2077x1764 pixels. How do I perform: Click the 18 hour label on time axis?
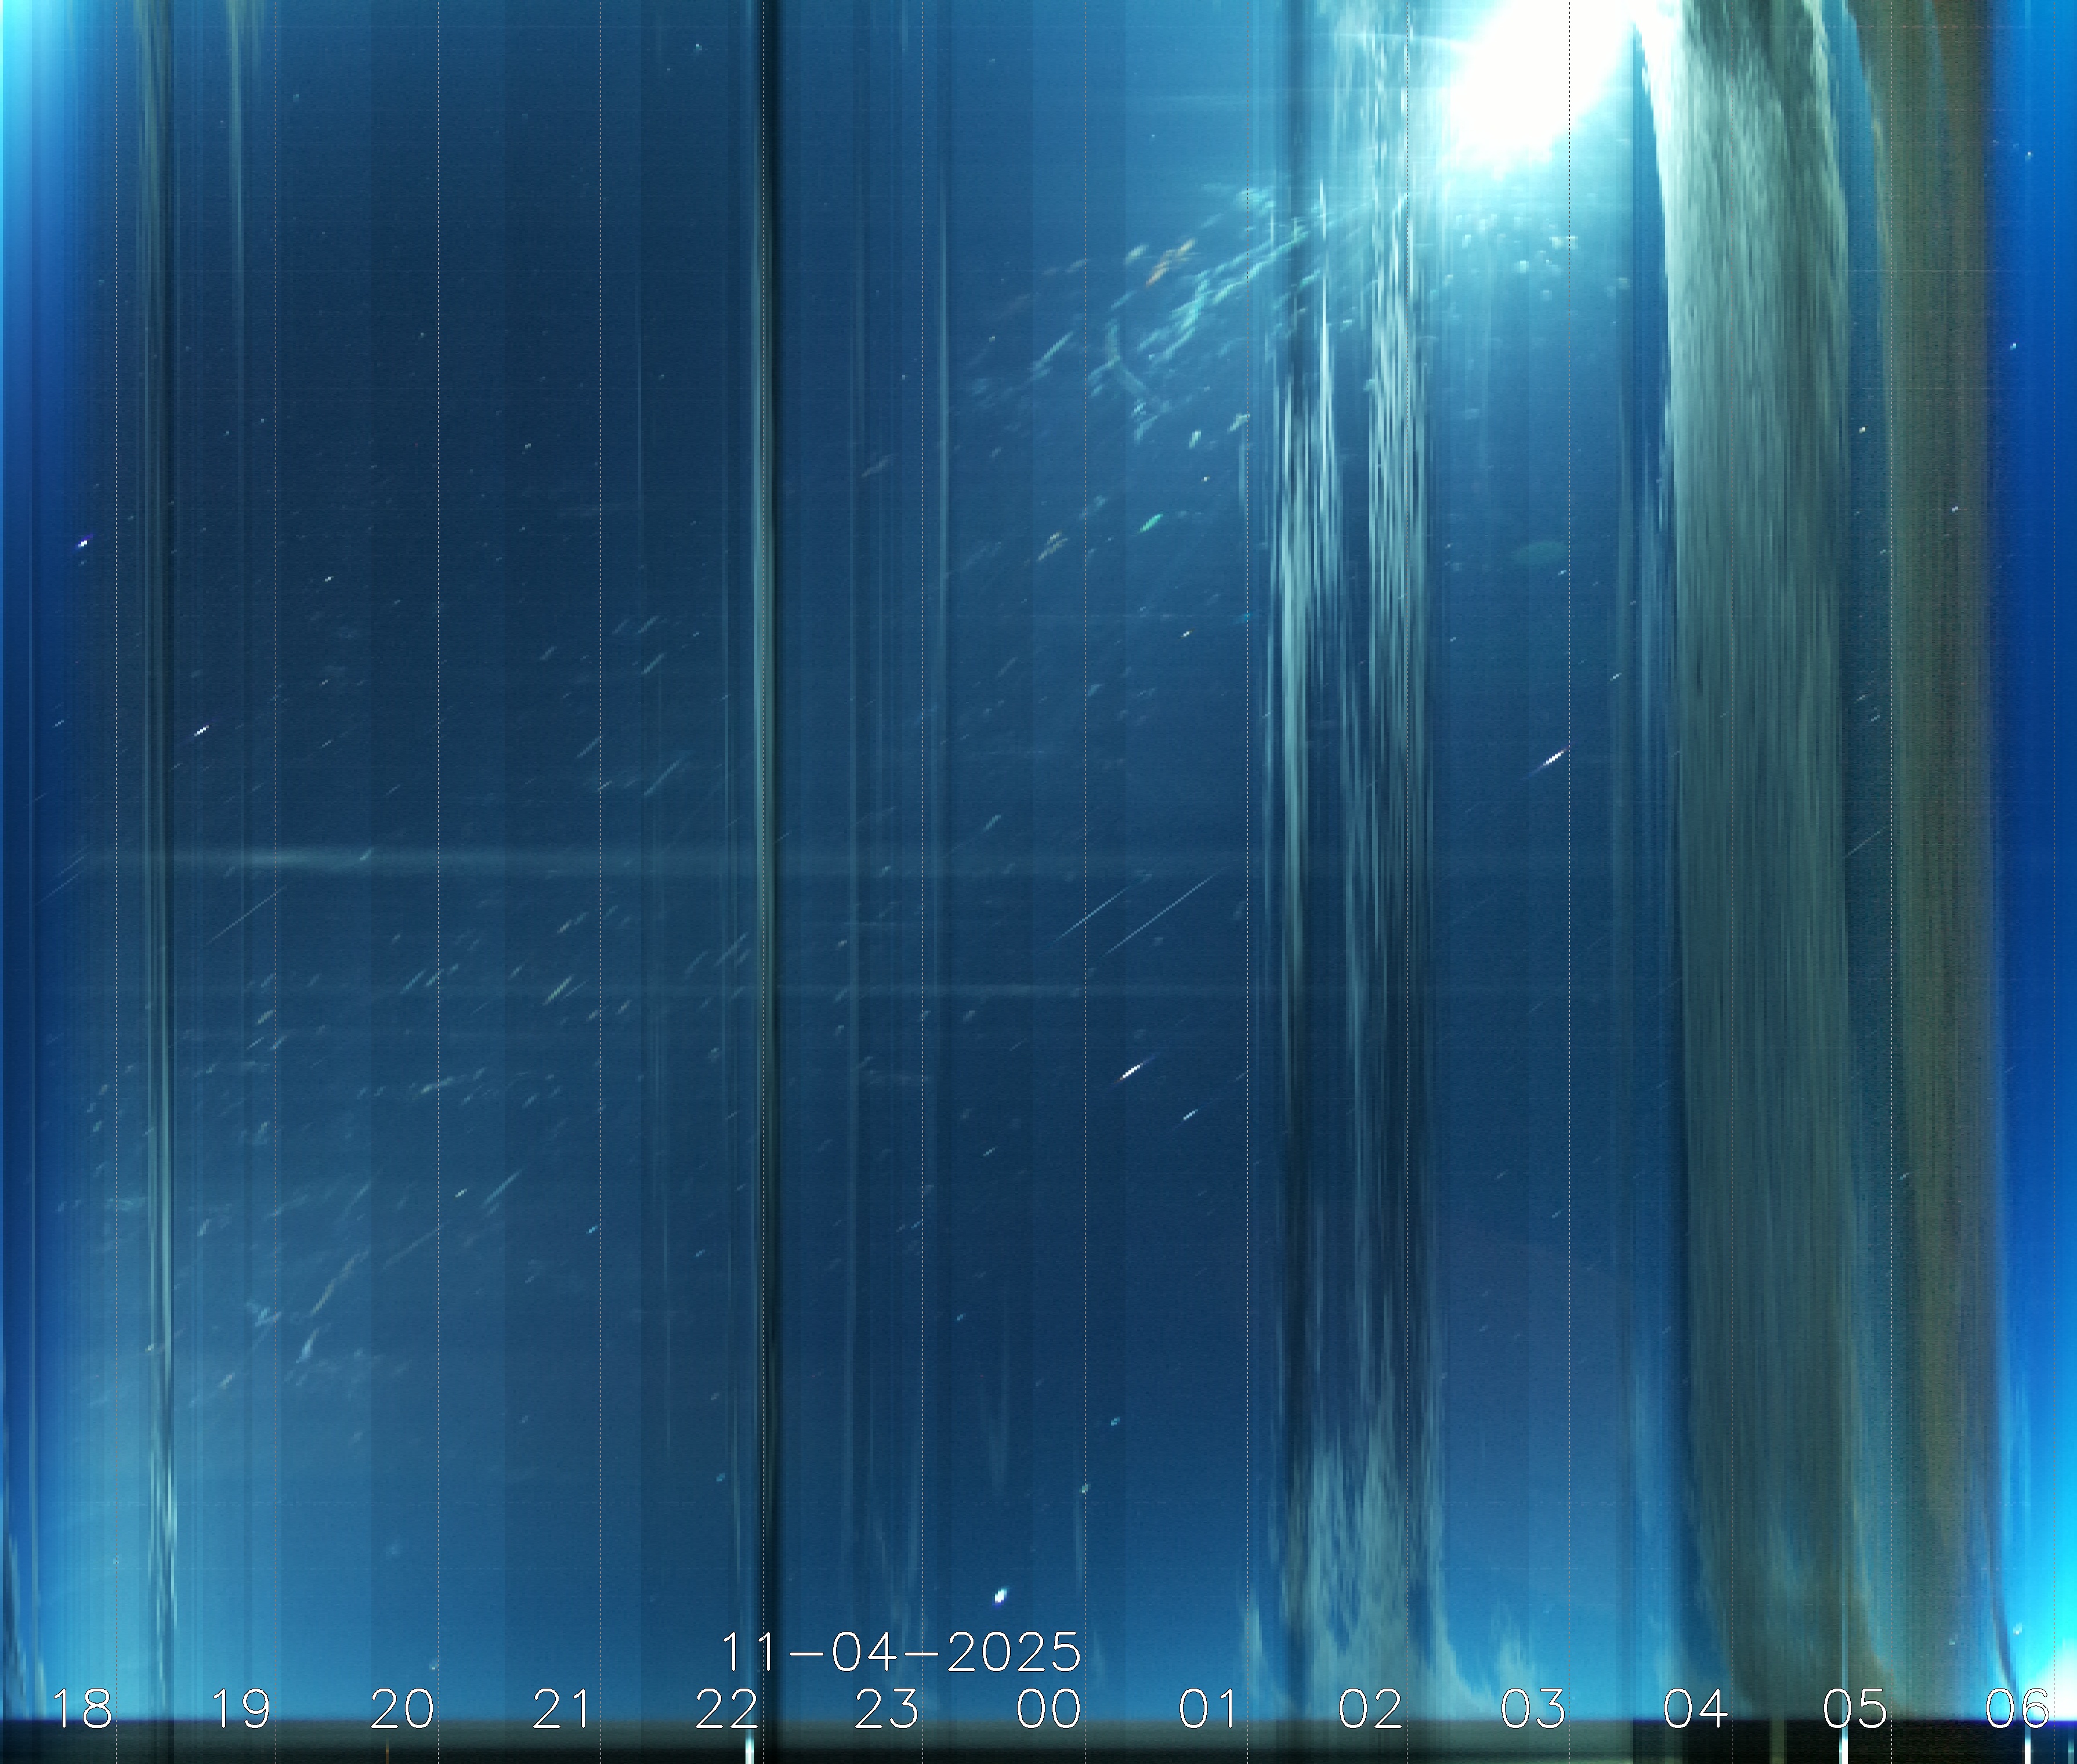(x=81, y=1709)
